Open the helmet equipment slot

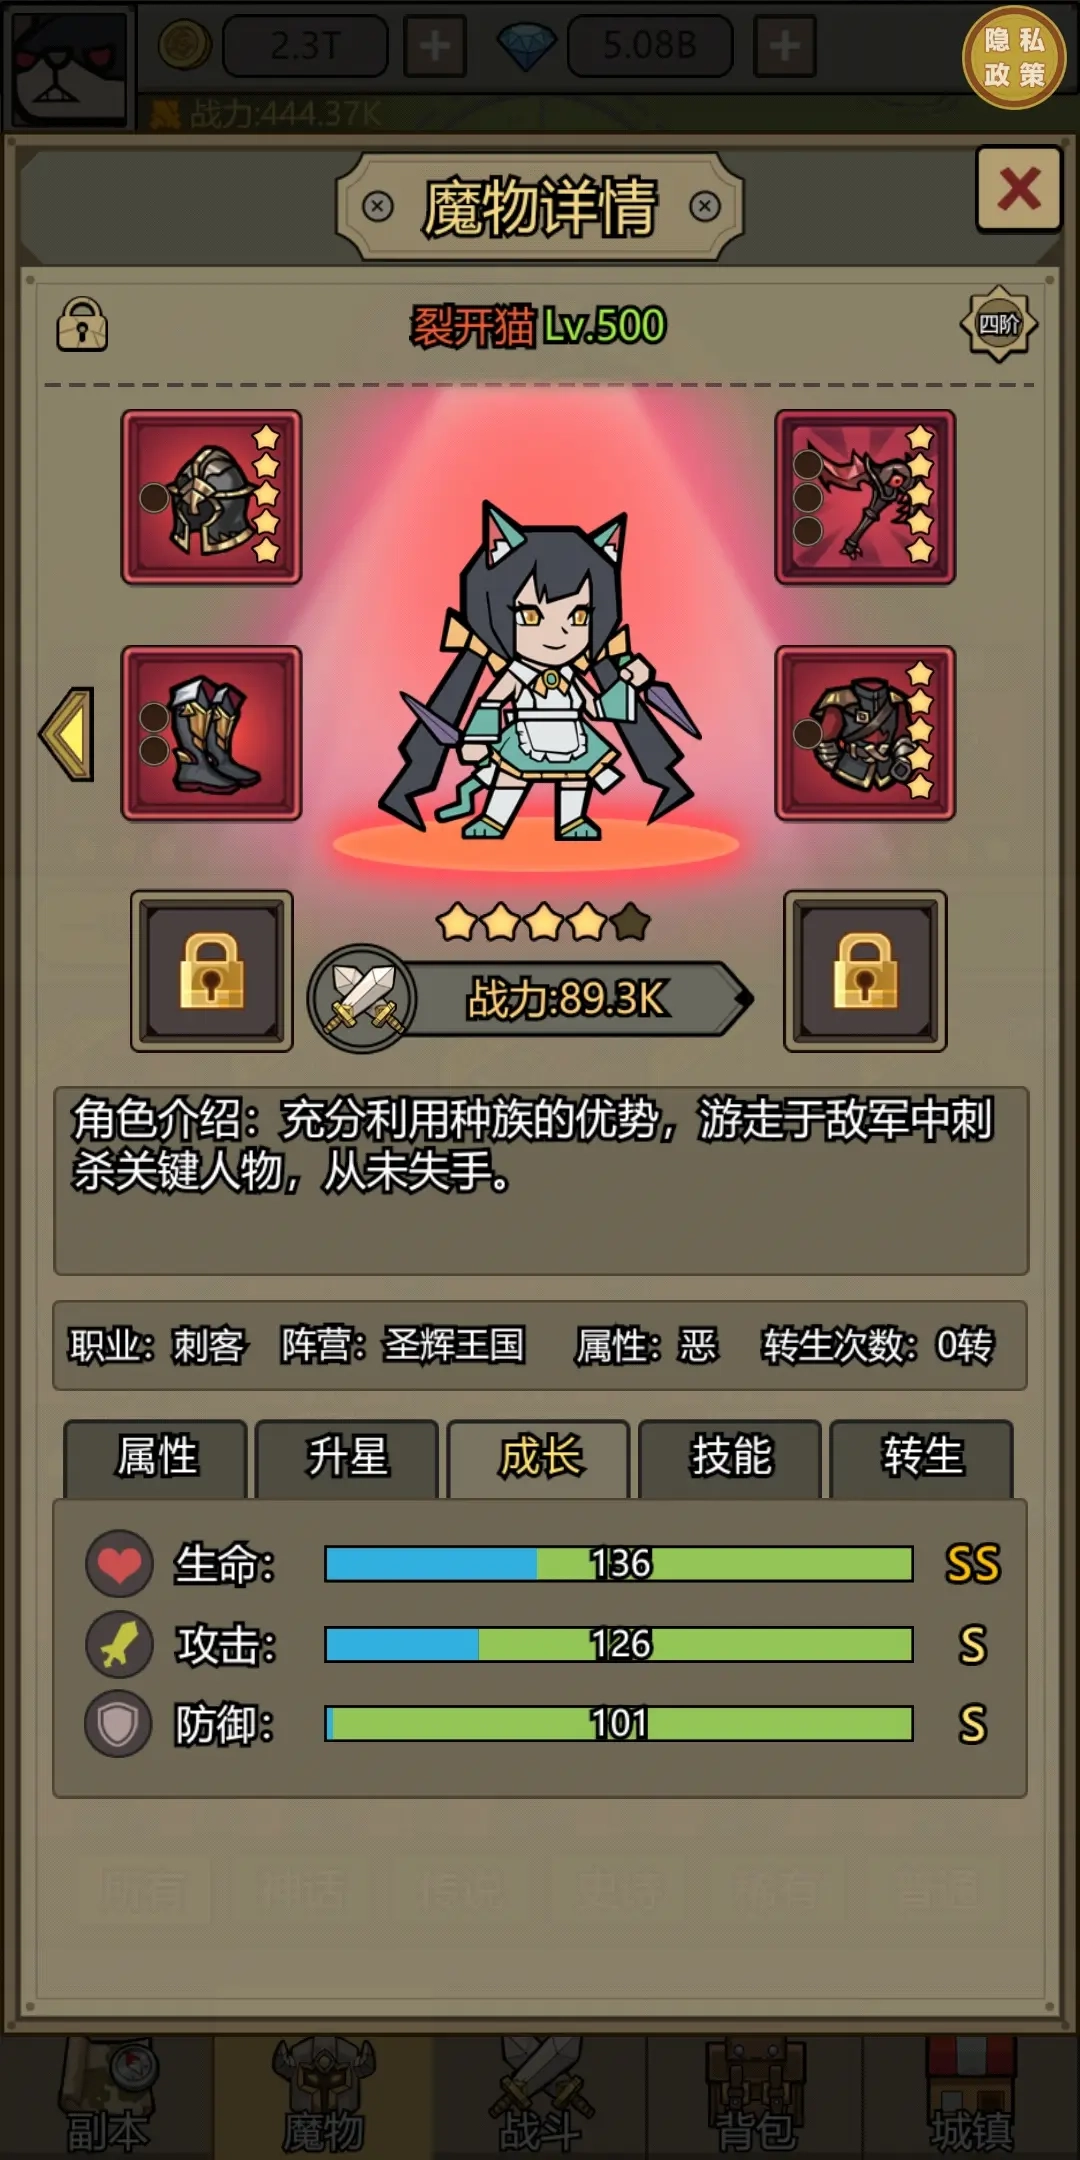pos(211,497)
